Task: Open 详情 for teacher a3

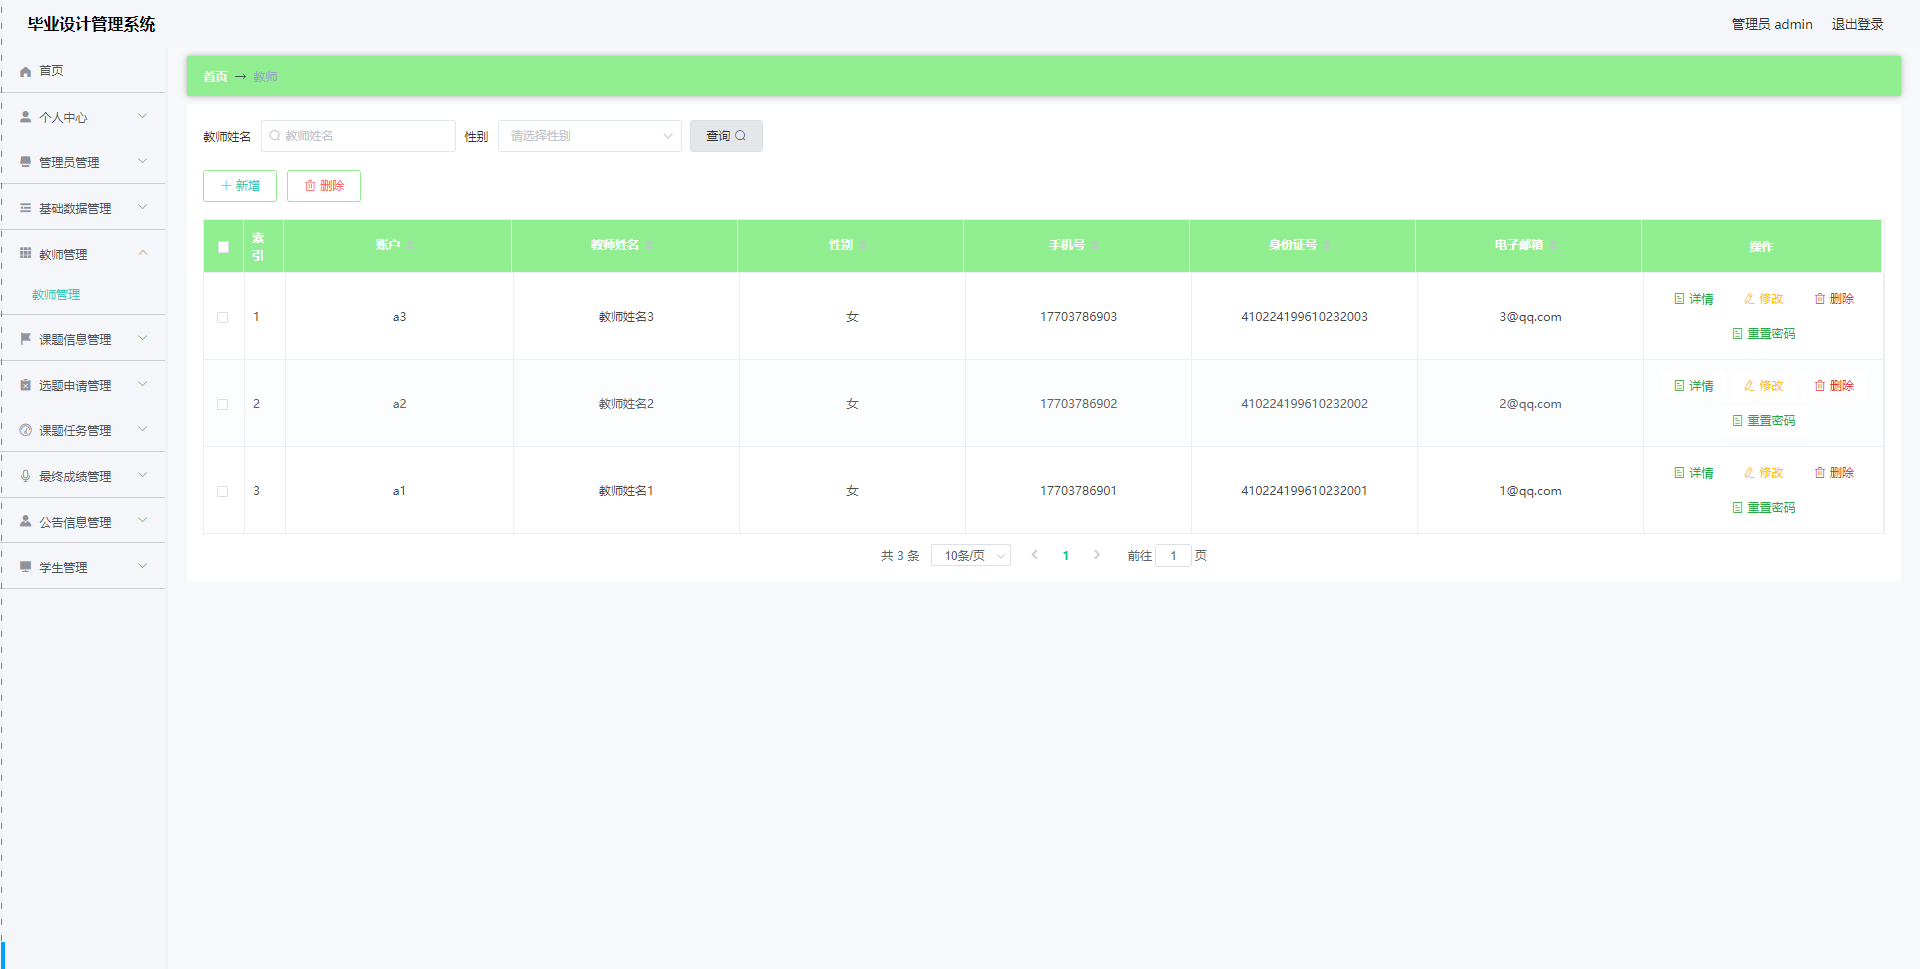Action: click(x=1694, y=299)
